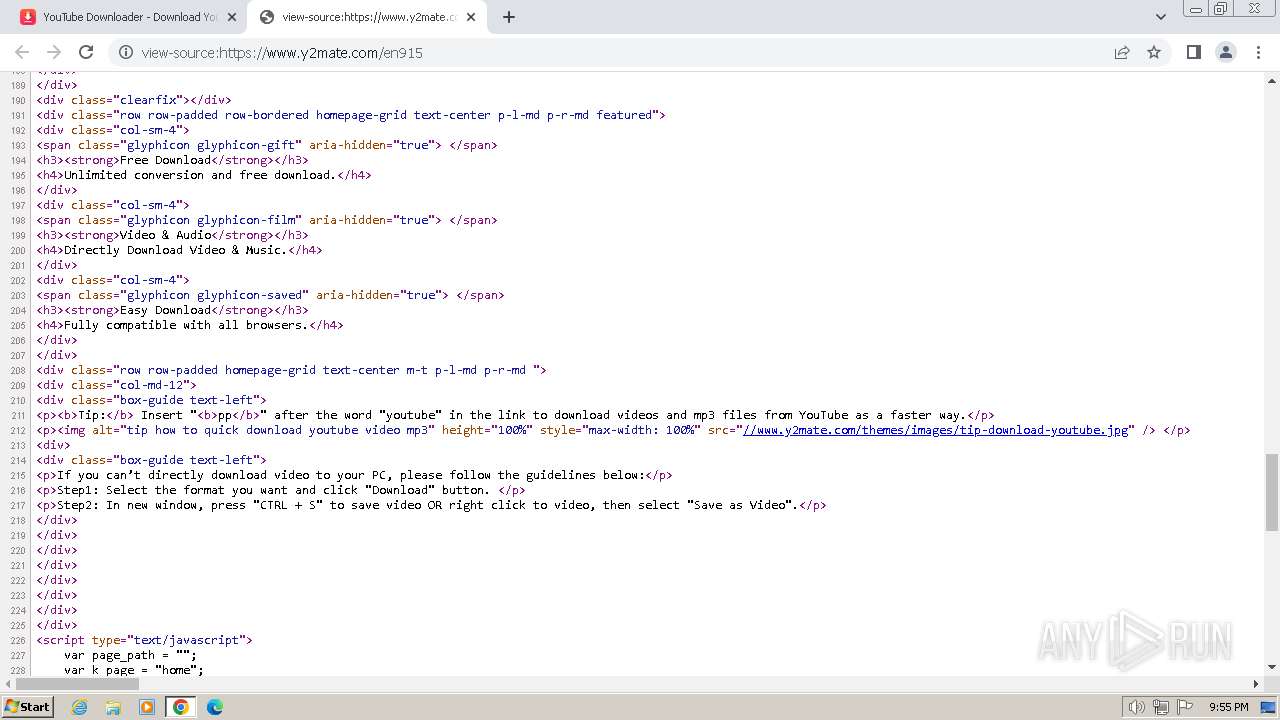Open Chrome's three-dot menu
Image resolution: width=1280 pixels, height=720 pixels.
click(1258, 52)
